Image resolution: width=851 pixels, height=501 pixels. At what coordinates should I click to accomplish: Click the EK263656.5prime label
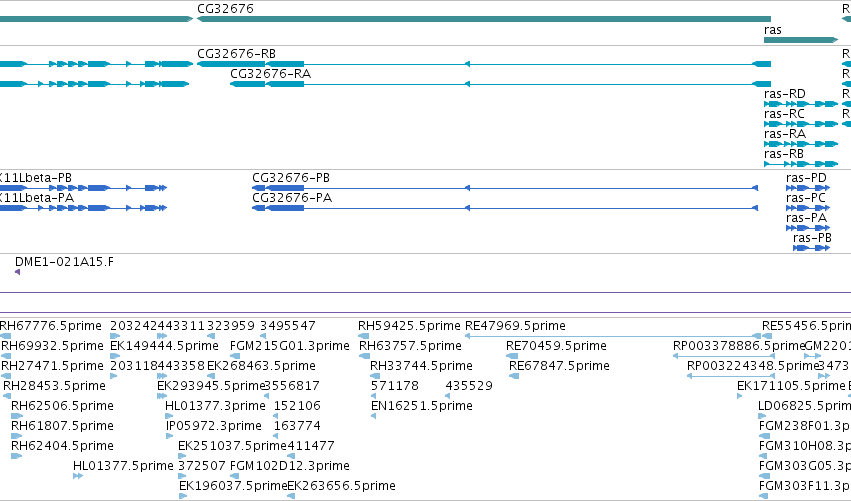click(341, 486)
